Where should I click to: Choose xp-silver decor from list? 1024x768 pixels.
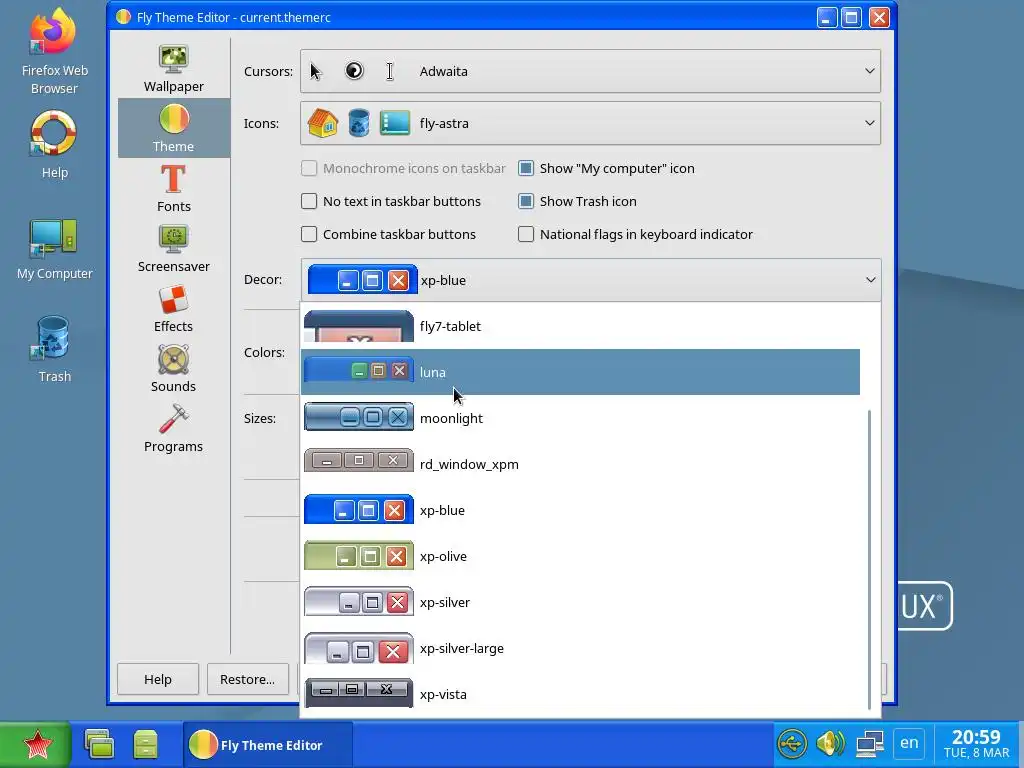pos(580,602)
